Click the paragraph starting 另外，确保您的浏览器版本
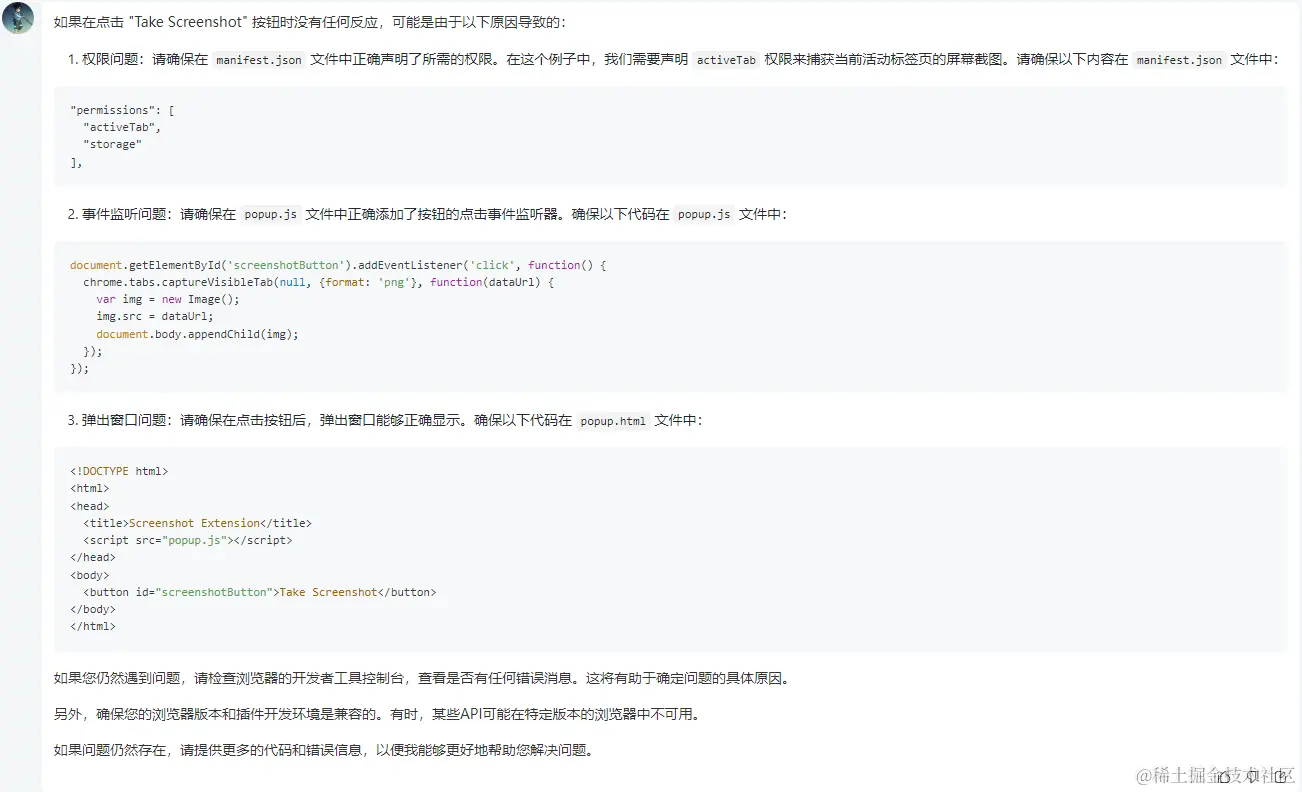 (378, 714)
